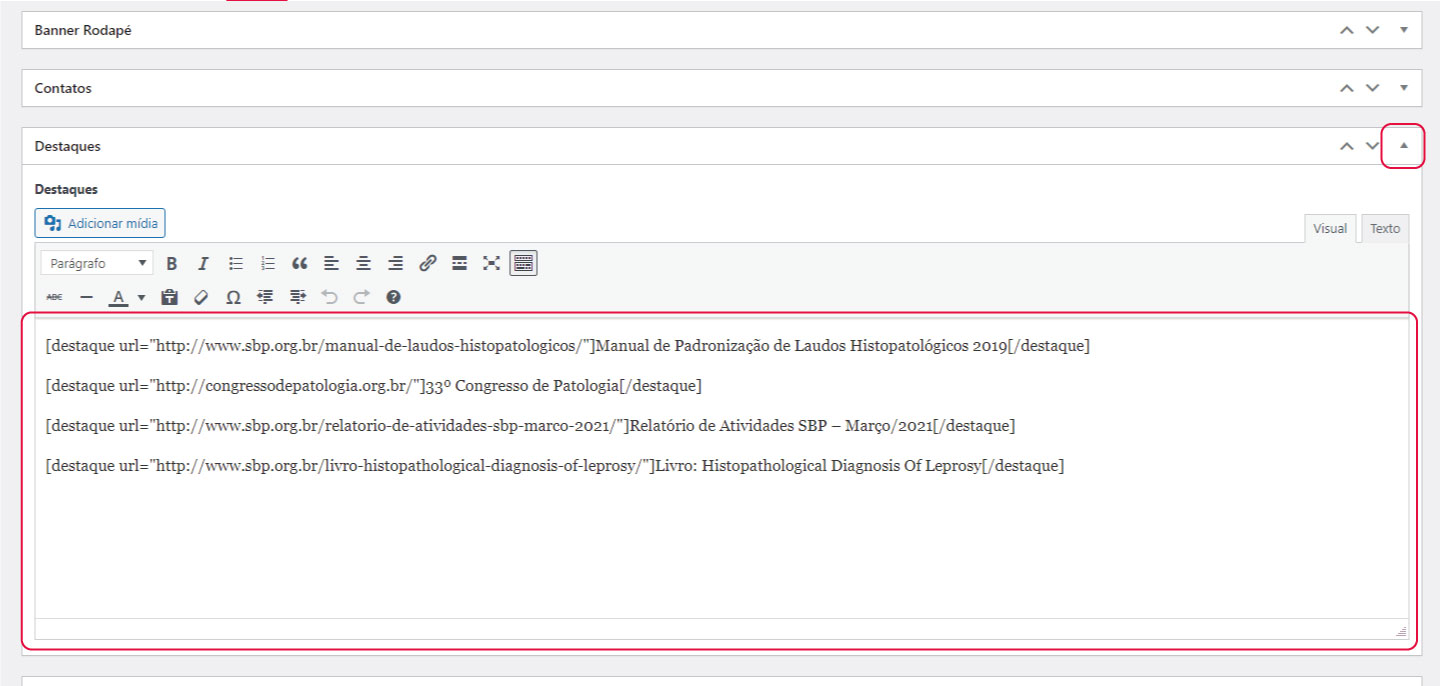Screen dimensions: 1440x686
Task: Open the Parágrafo format dropdown
Action: [x=97, y=264]
